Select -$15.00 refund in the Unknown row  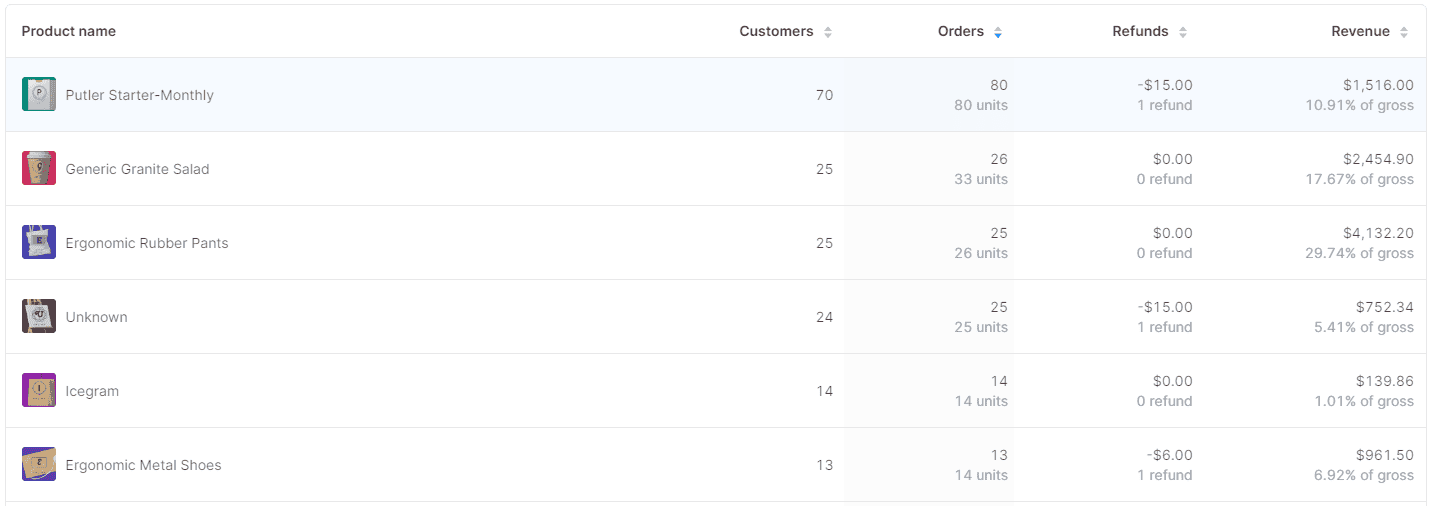[x=1165, y=307]
